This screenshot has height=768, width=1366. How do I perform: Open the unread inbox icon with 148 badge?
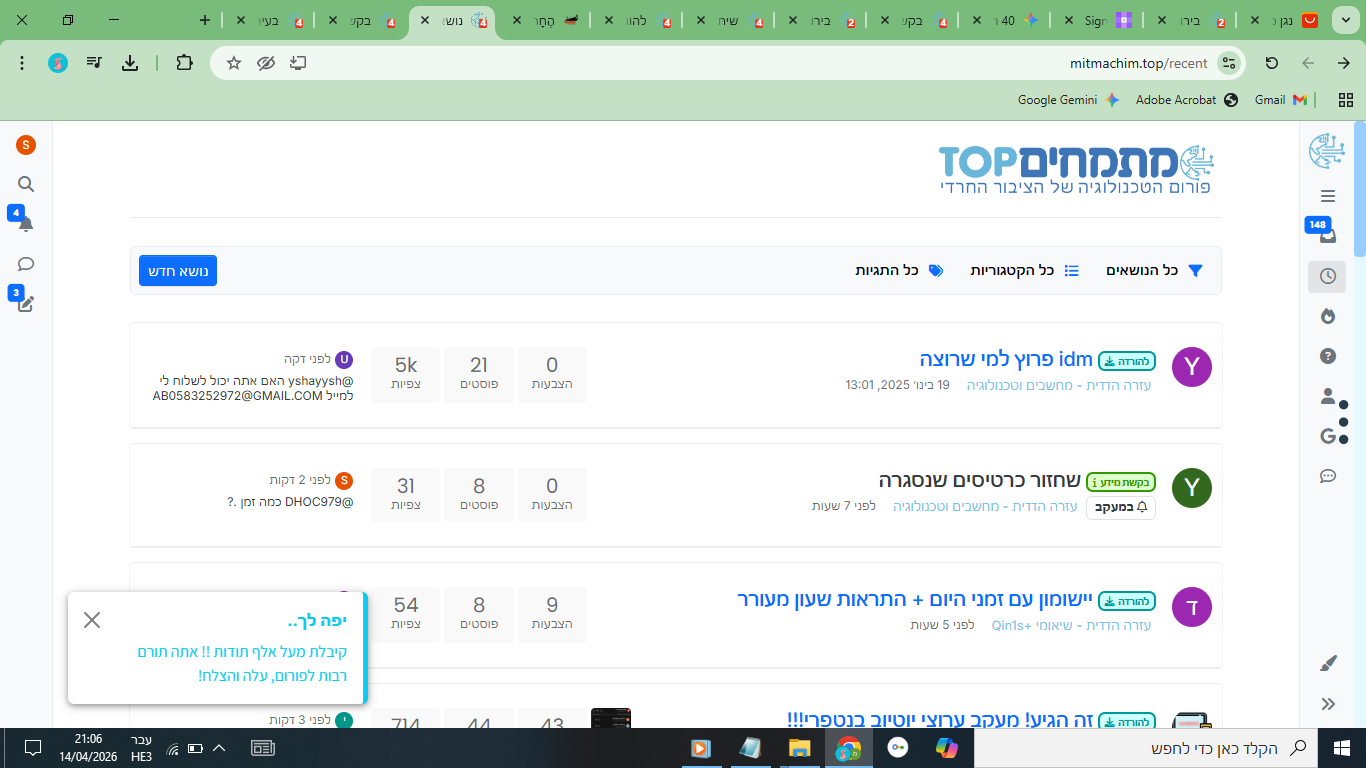click(x=1327, y=236)
